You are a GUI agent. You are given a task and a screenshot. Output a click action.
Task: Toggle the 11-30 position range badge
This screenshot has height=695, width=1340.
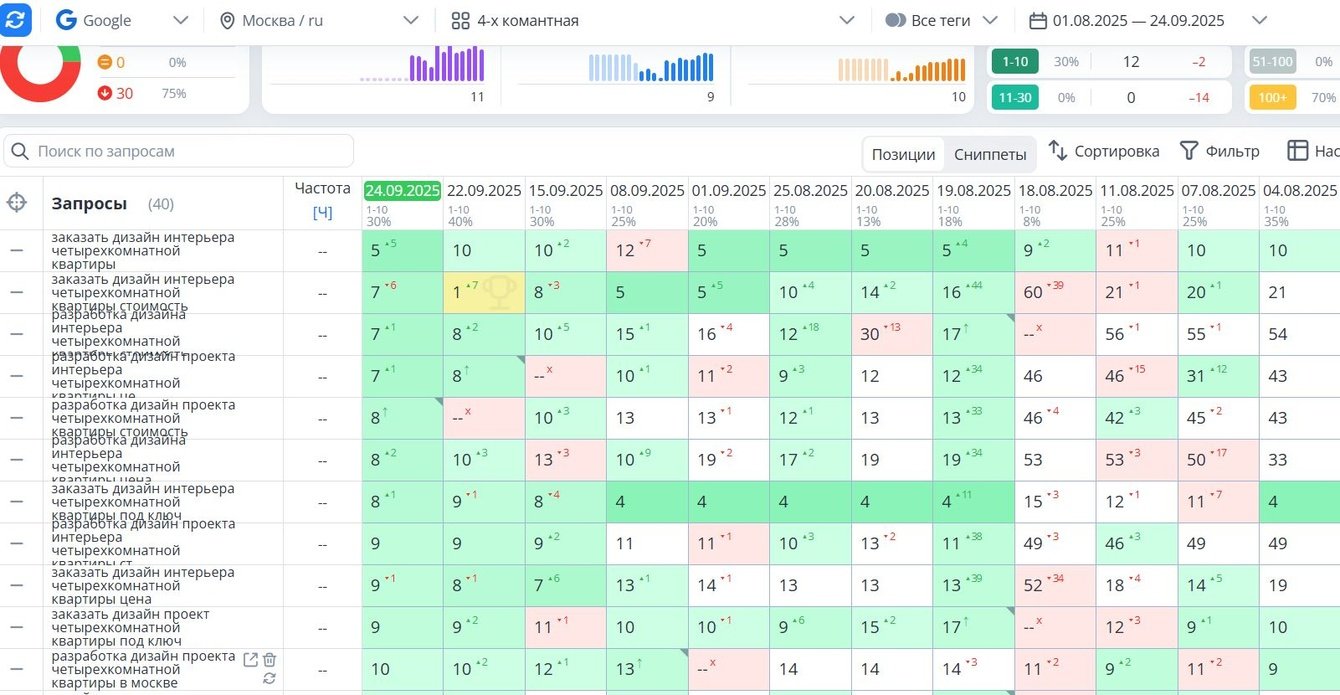[x=1015, y=98]
